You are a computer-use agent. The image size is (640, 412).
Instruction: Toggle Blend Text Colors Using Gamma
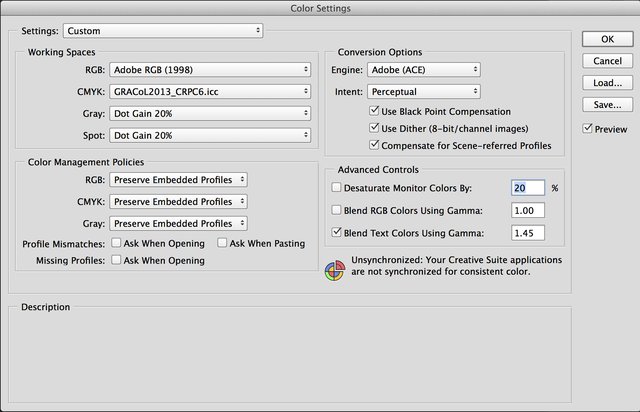(x=336, y=232)
